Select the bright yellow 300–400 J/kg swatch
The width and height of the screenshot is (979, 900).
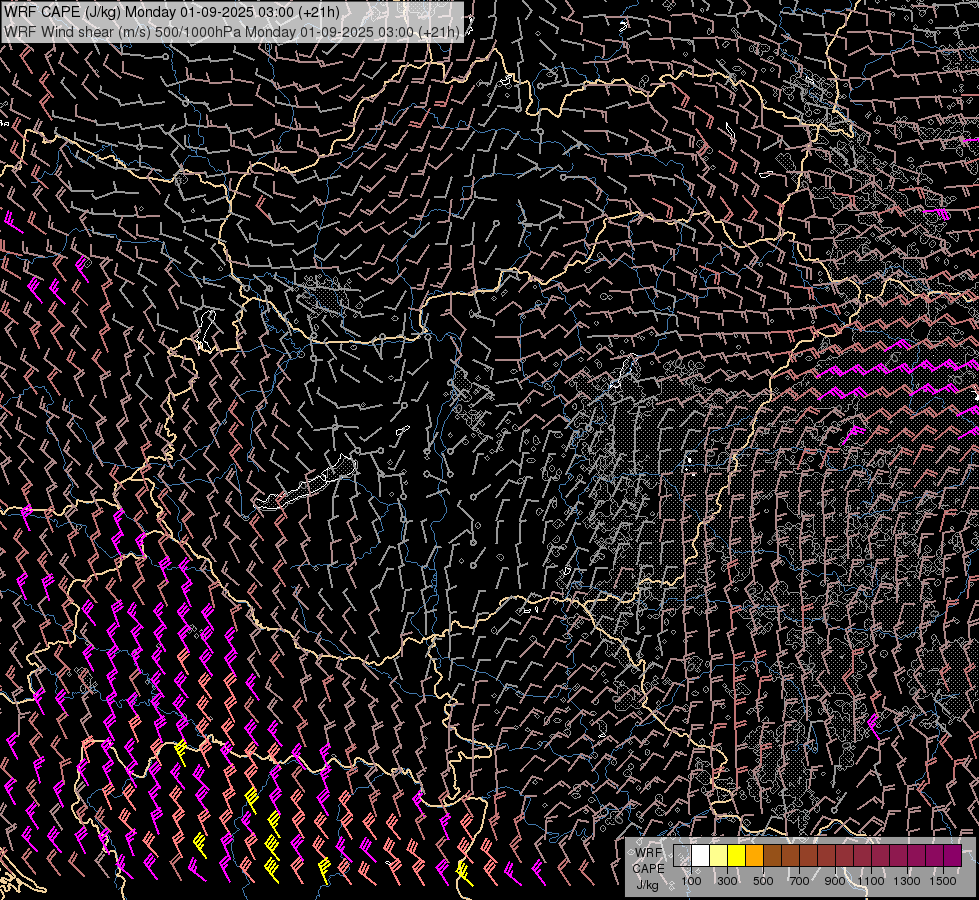point(737,855)
